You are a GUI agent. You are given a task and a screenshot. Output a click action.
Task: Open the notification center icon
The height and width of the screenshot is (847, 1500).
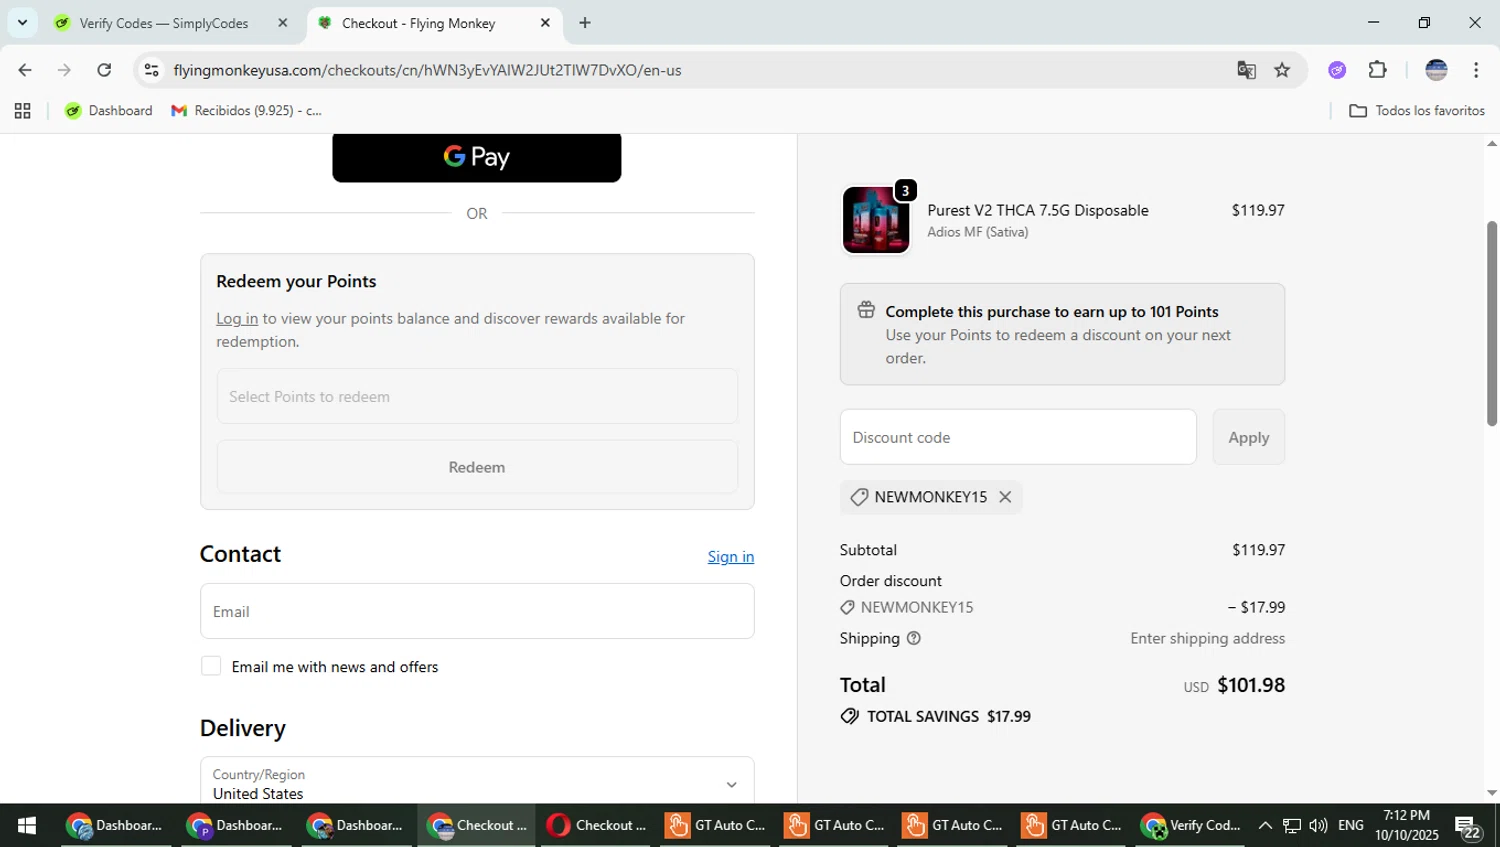(x=1468, y=827)
